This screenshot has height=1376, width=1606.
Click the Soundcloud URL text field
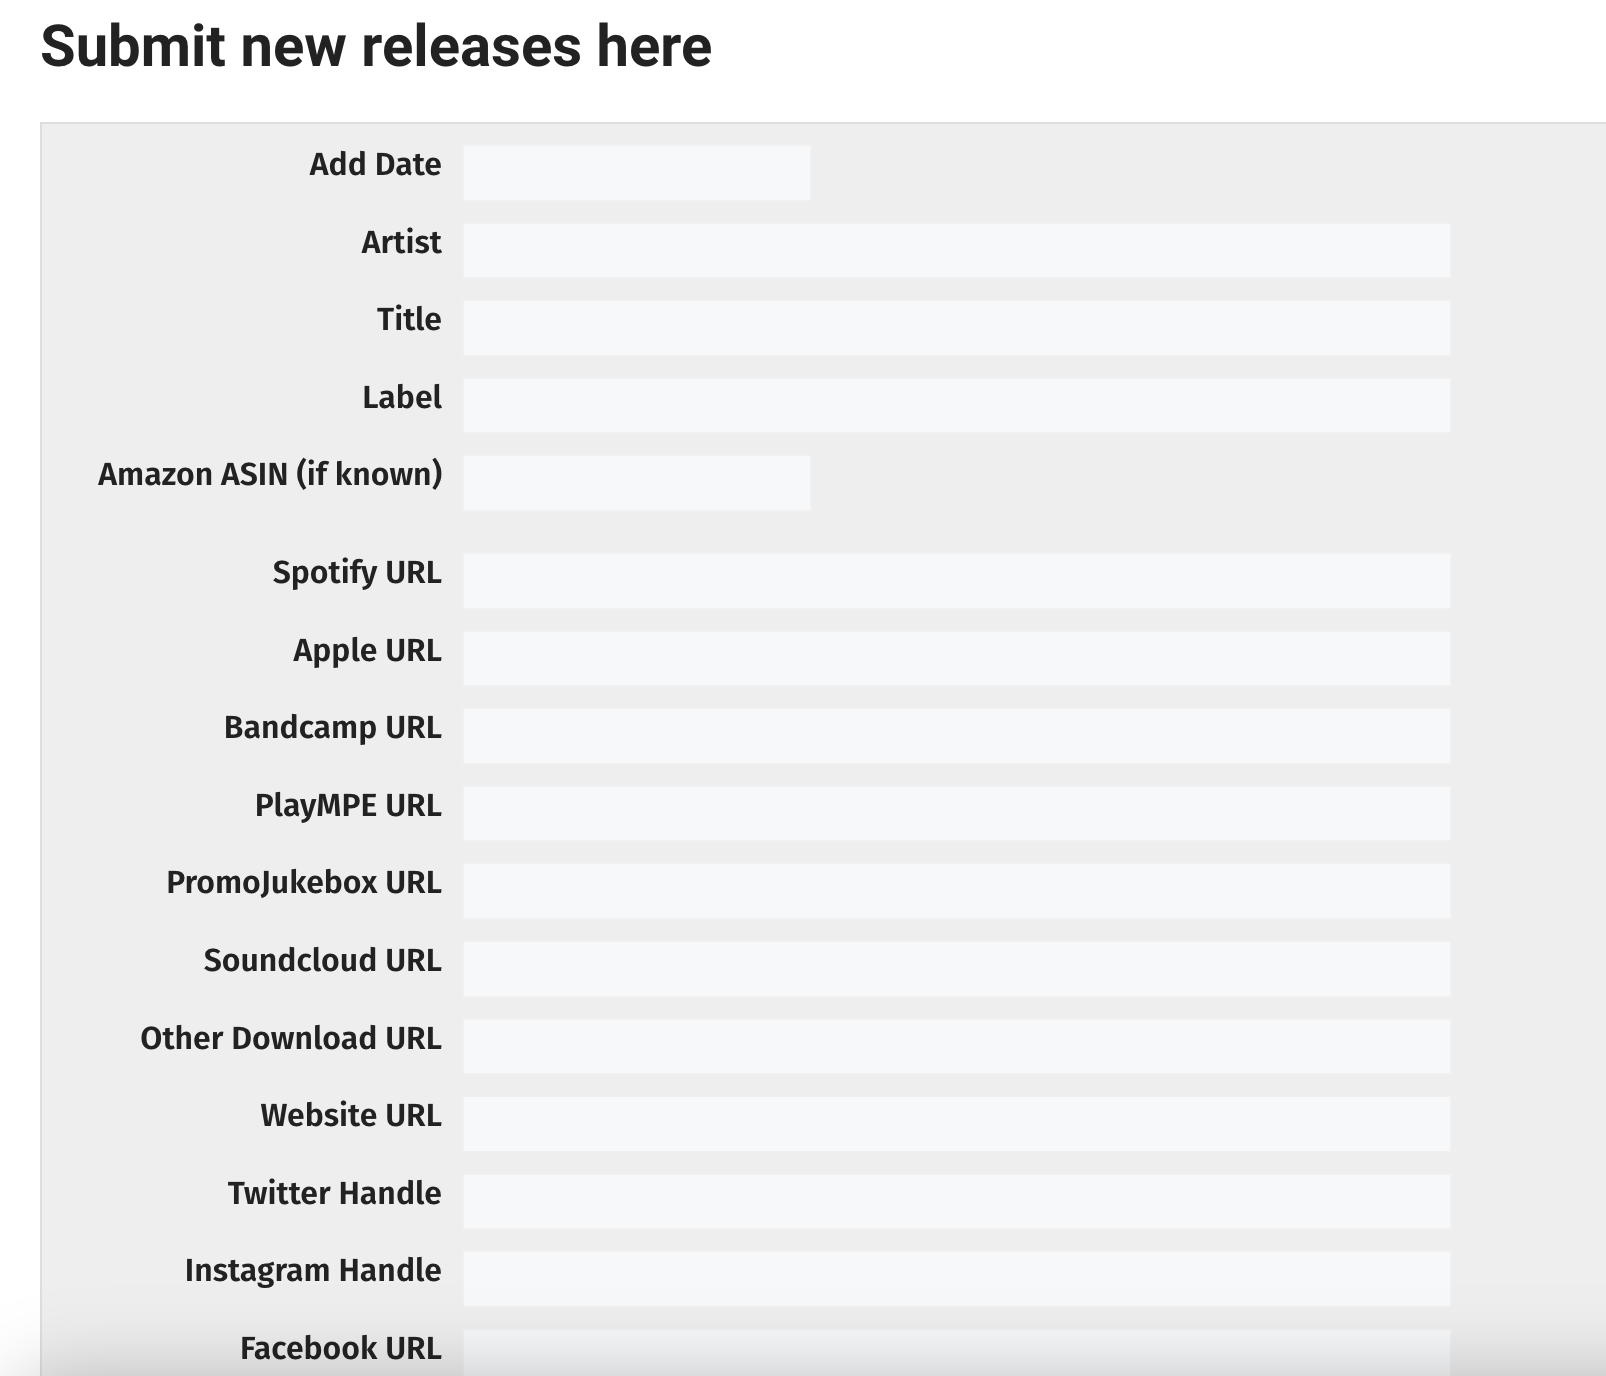coord(956,968)
